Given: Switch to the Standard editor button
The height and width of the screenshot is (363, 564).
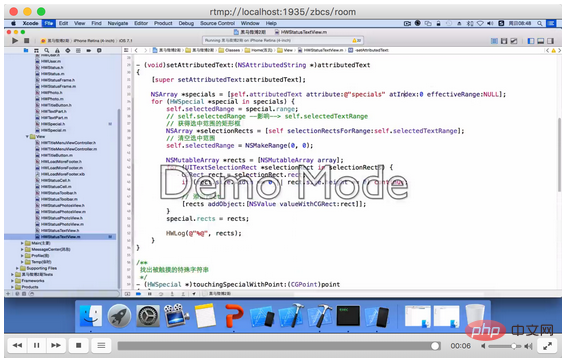Looking at the screenshot, I should coord(495,41).
